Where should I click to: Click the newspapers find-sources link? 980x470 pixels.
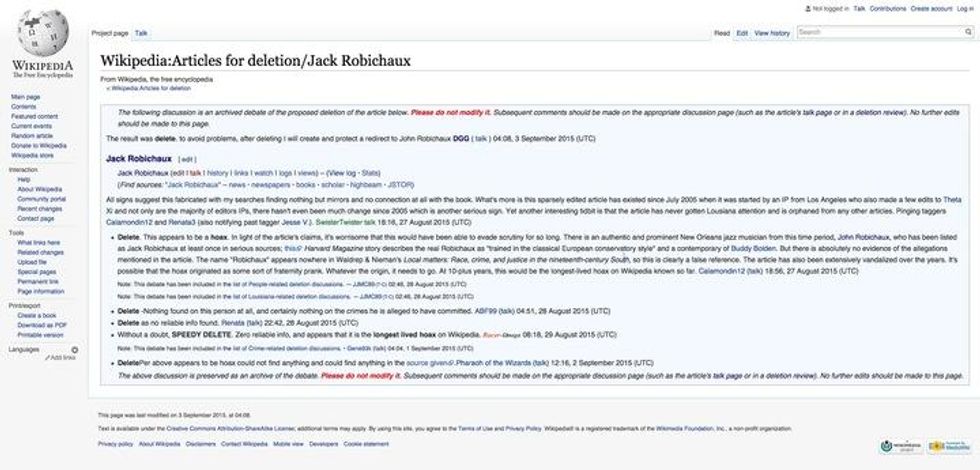271,185
